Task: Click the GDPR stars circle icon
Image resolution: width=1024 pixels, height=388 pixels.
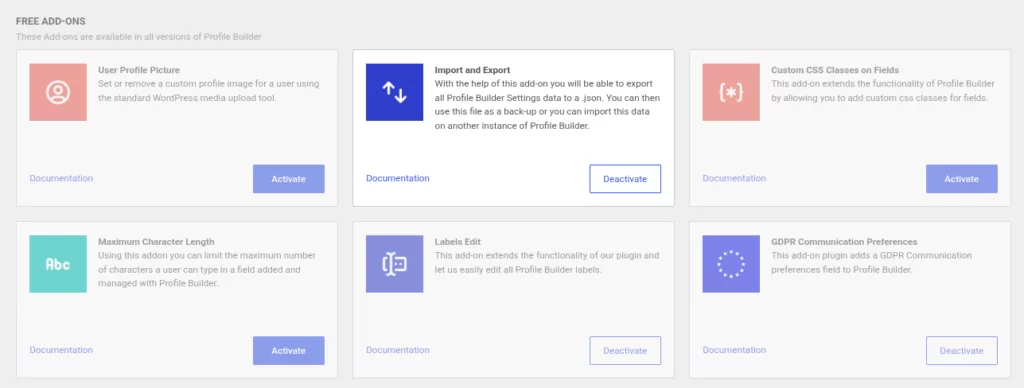Action: coord(731,264)
